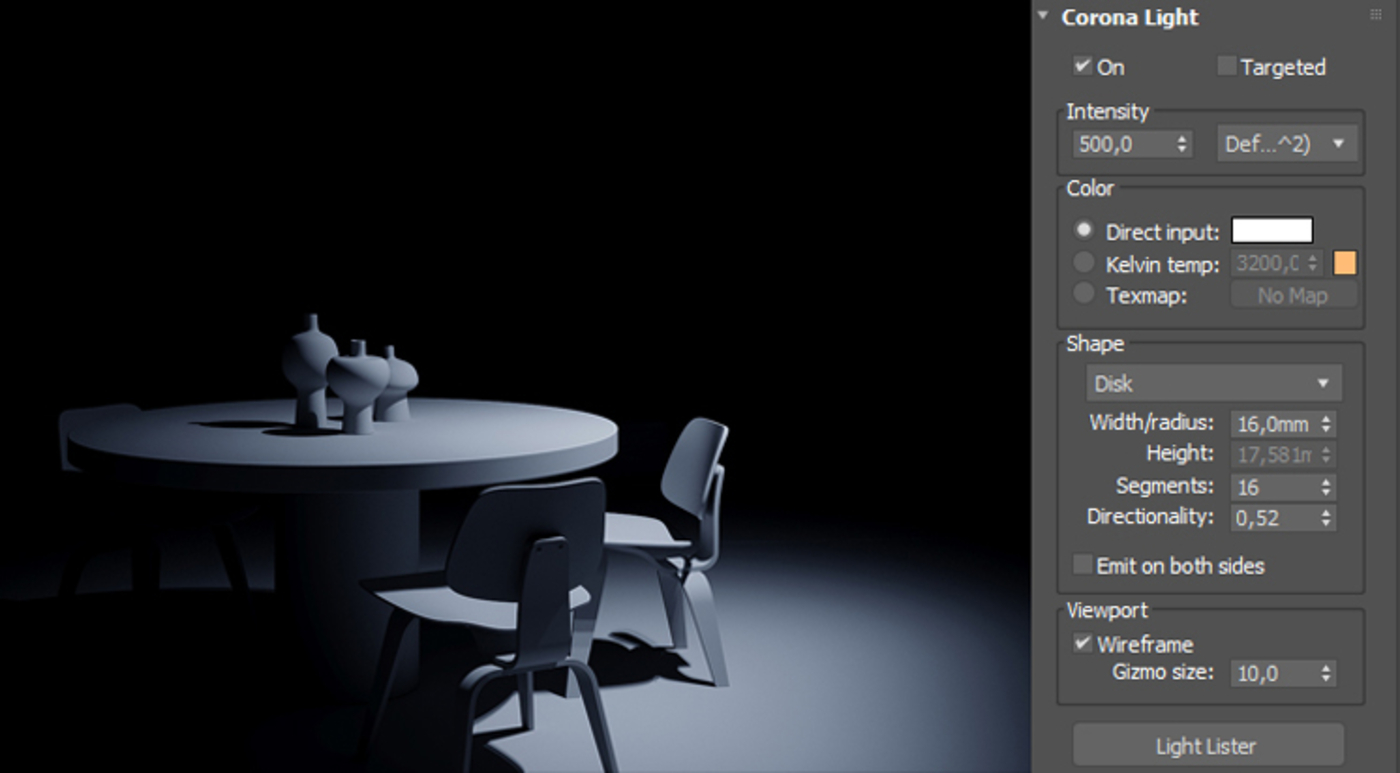Toggle the Wireframe checkbox

coord(1082,643)
